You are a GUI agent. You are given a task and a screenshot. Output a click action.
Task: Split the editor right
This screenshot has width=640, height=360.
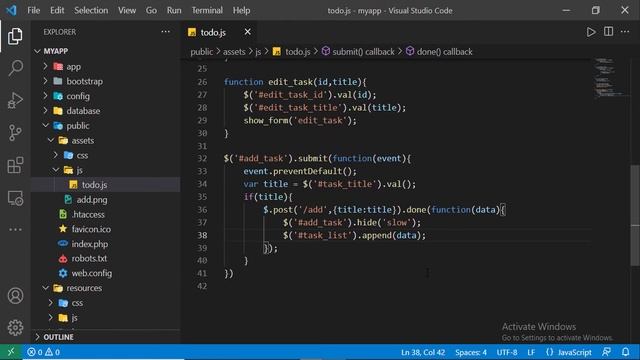pos(608,32)
